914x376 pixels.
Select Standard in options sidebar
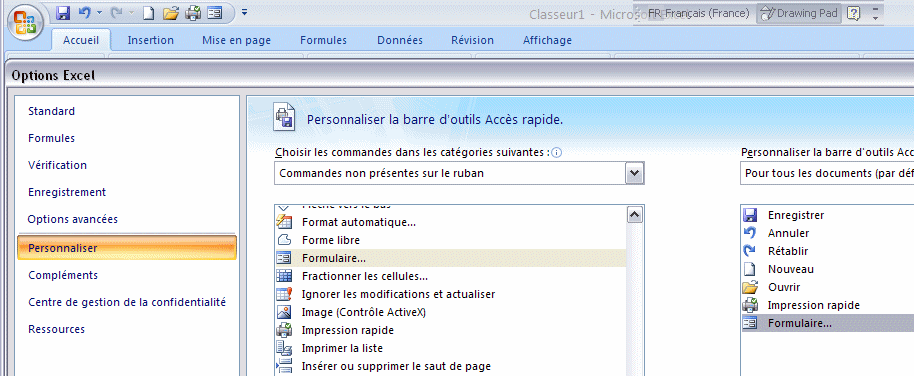tap(51, 111)
